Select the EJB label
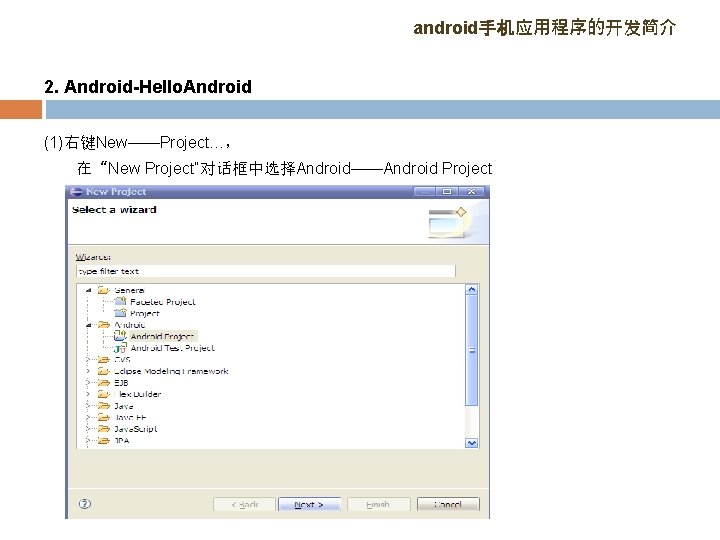Viewport: 720px width, 540px height. (x=121, y=382)
